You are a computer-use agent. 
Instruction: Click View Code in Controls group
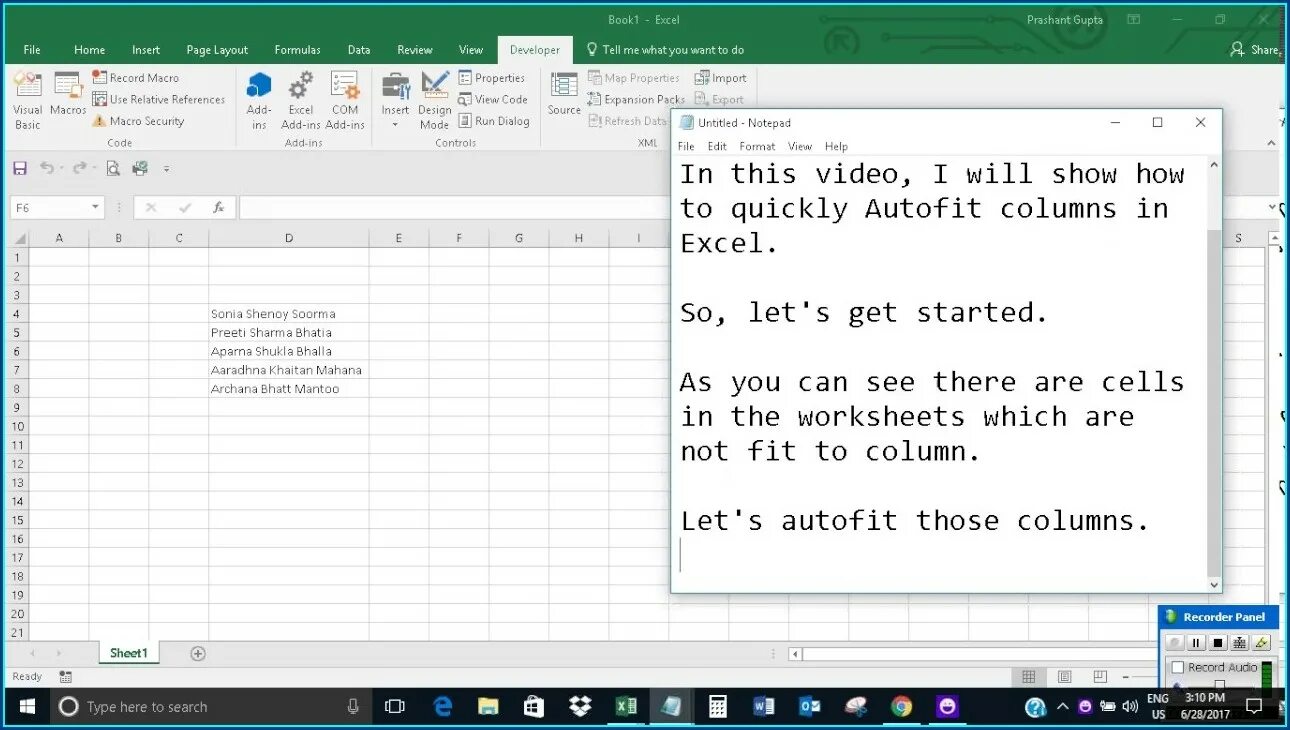(x=493, y=99)
